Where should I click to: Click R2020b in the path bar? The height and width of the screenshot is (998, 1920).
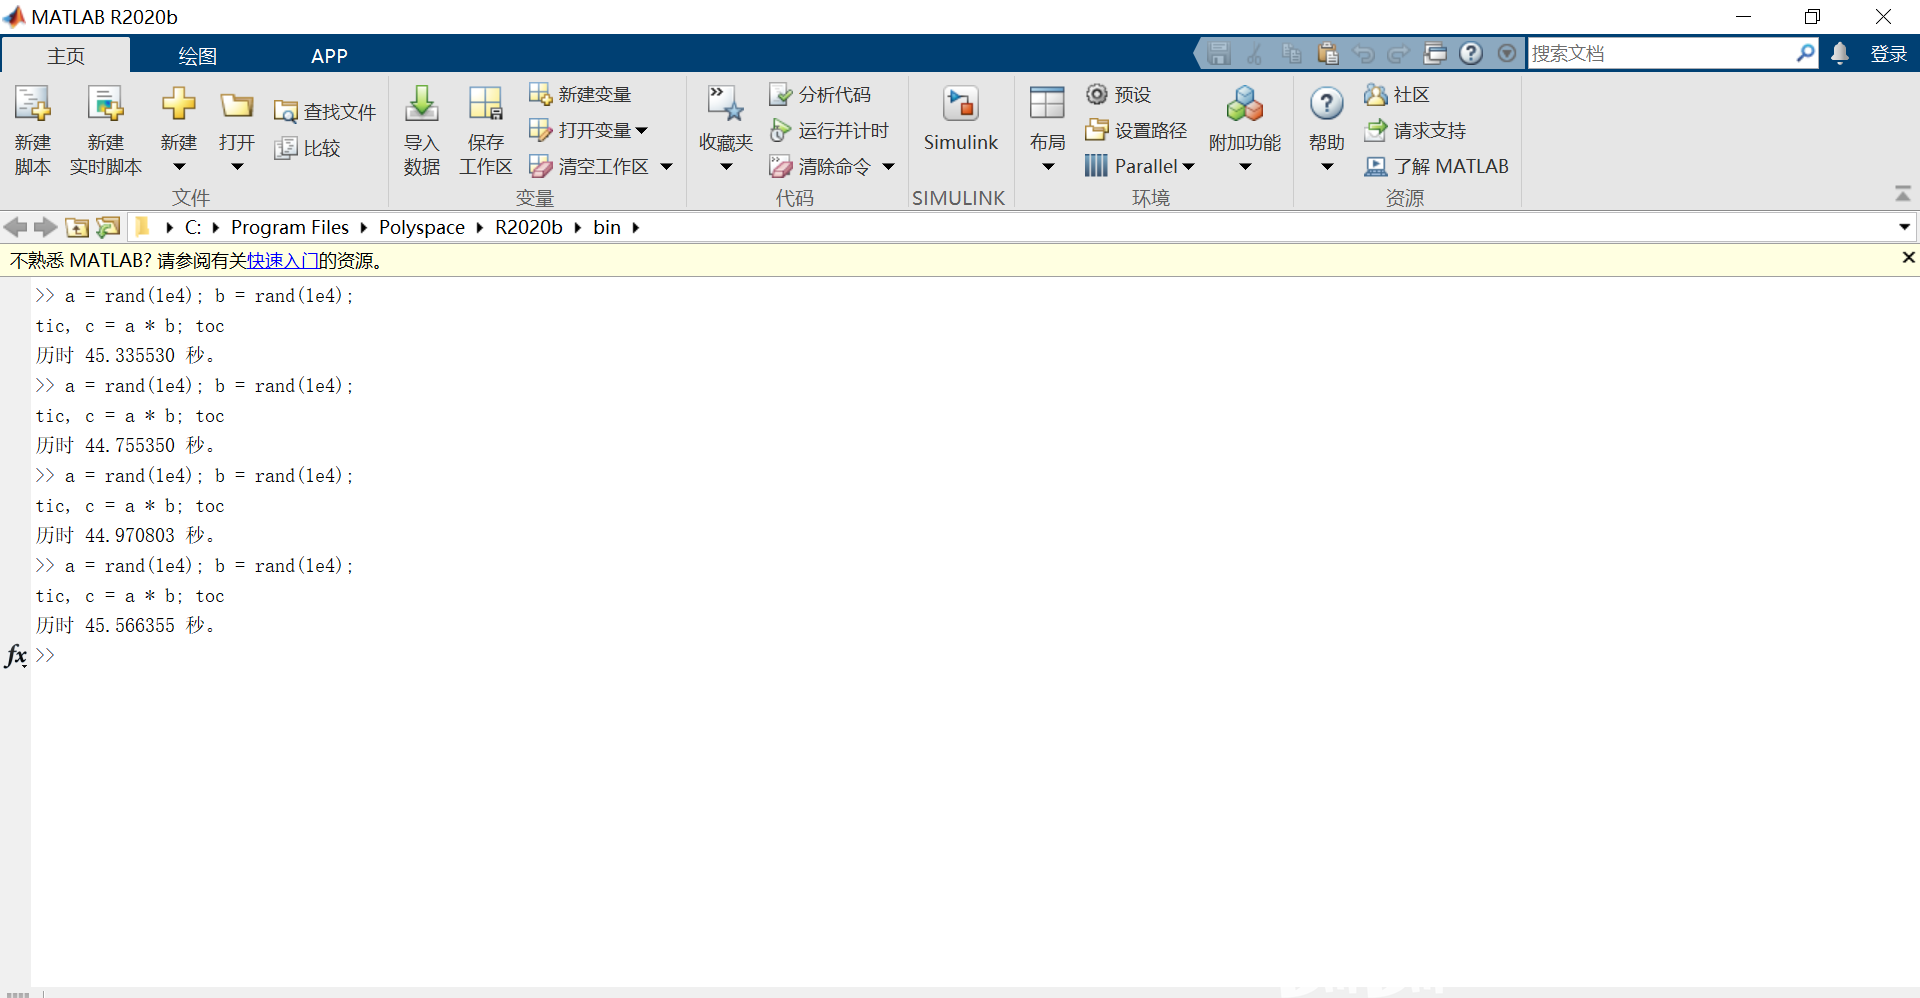click(529, 227)
